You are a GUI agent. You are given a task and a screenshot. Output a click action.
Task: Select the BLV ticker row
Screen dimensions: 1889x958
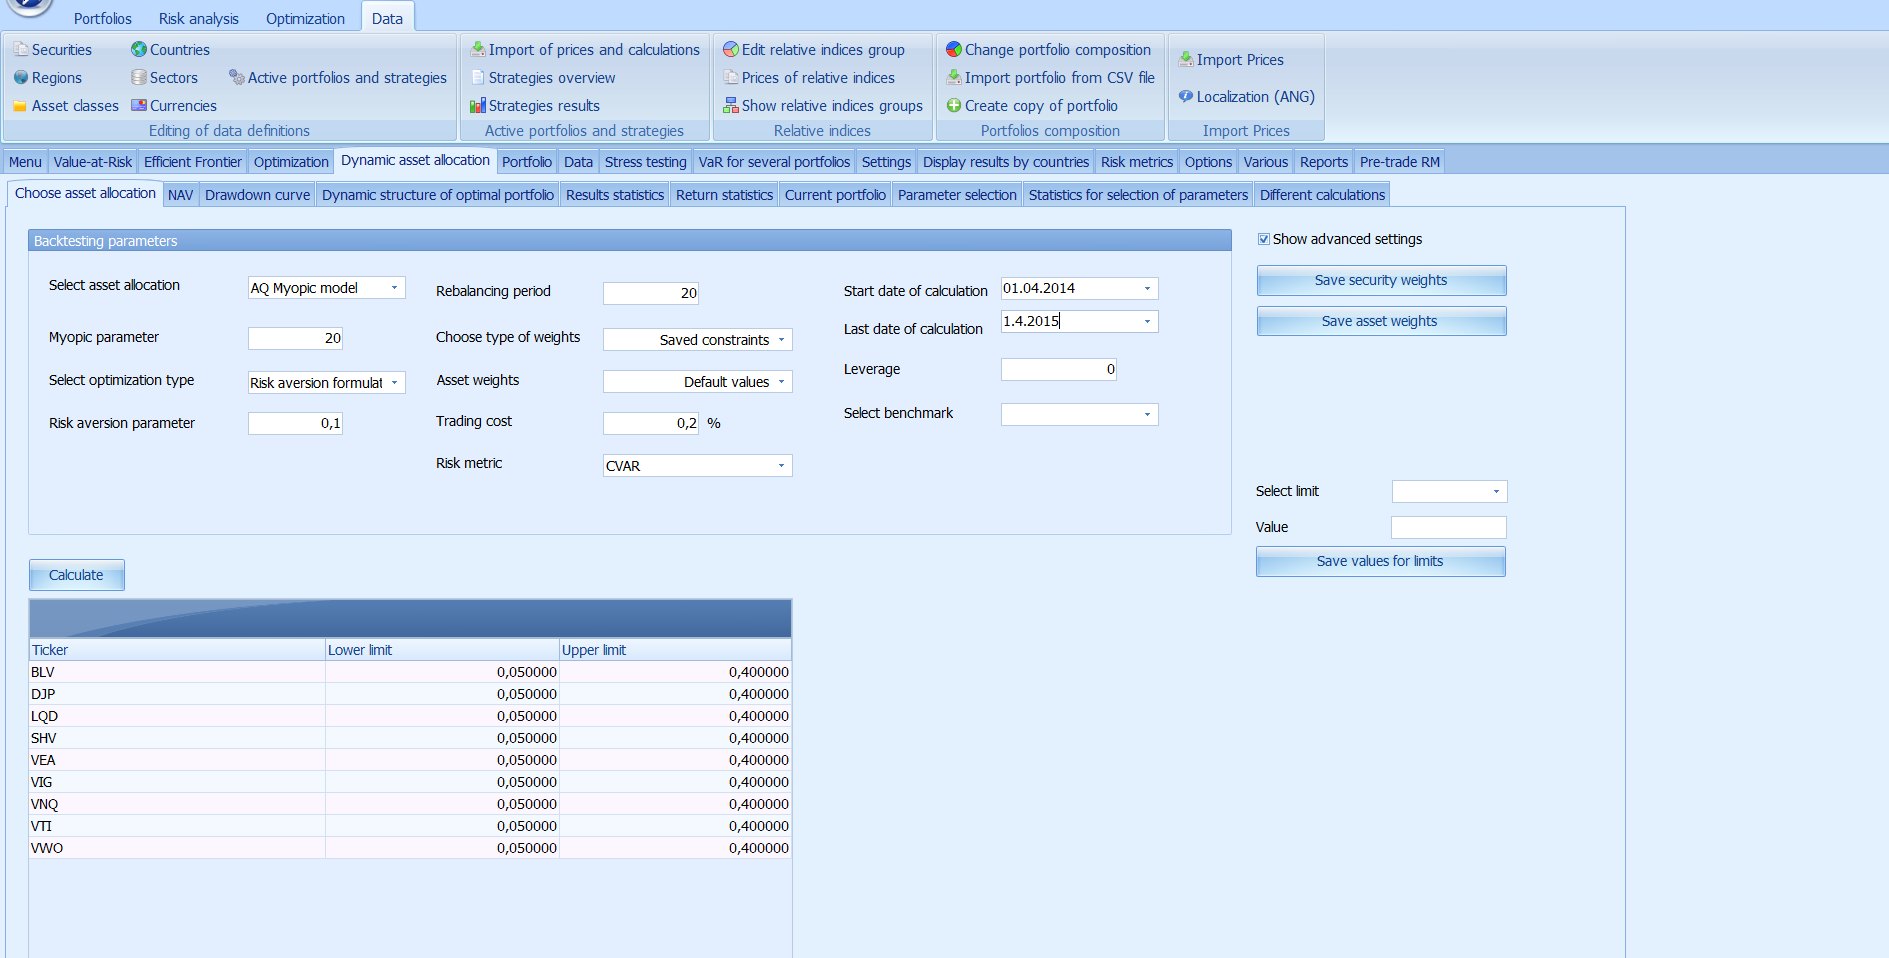click(410, 672)
